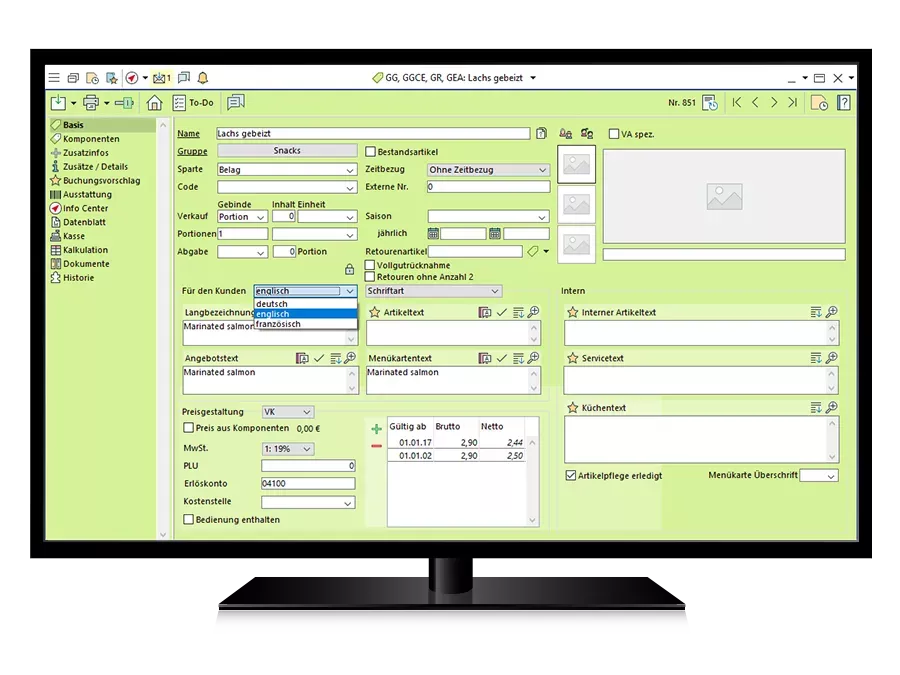Uncheck Artikelpflege erledigt checkbox
This screenshot has height=675, width=900.
[571, 476]
